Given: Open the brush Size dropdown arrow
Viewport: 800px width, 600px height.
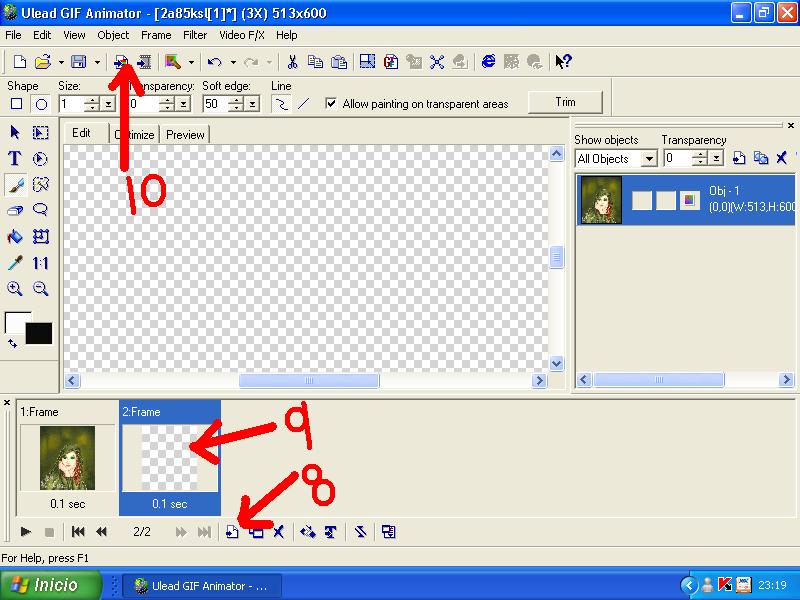Looking at the screenshot, I should click(x=108, y=104).
